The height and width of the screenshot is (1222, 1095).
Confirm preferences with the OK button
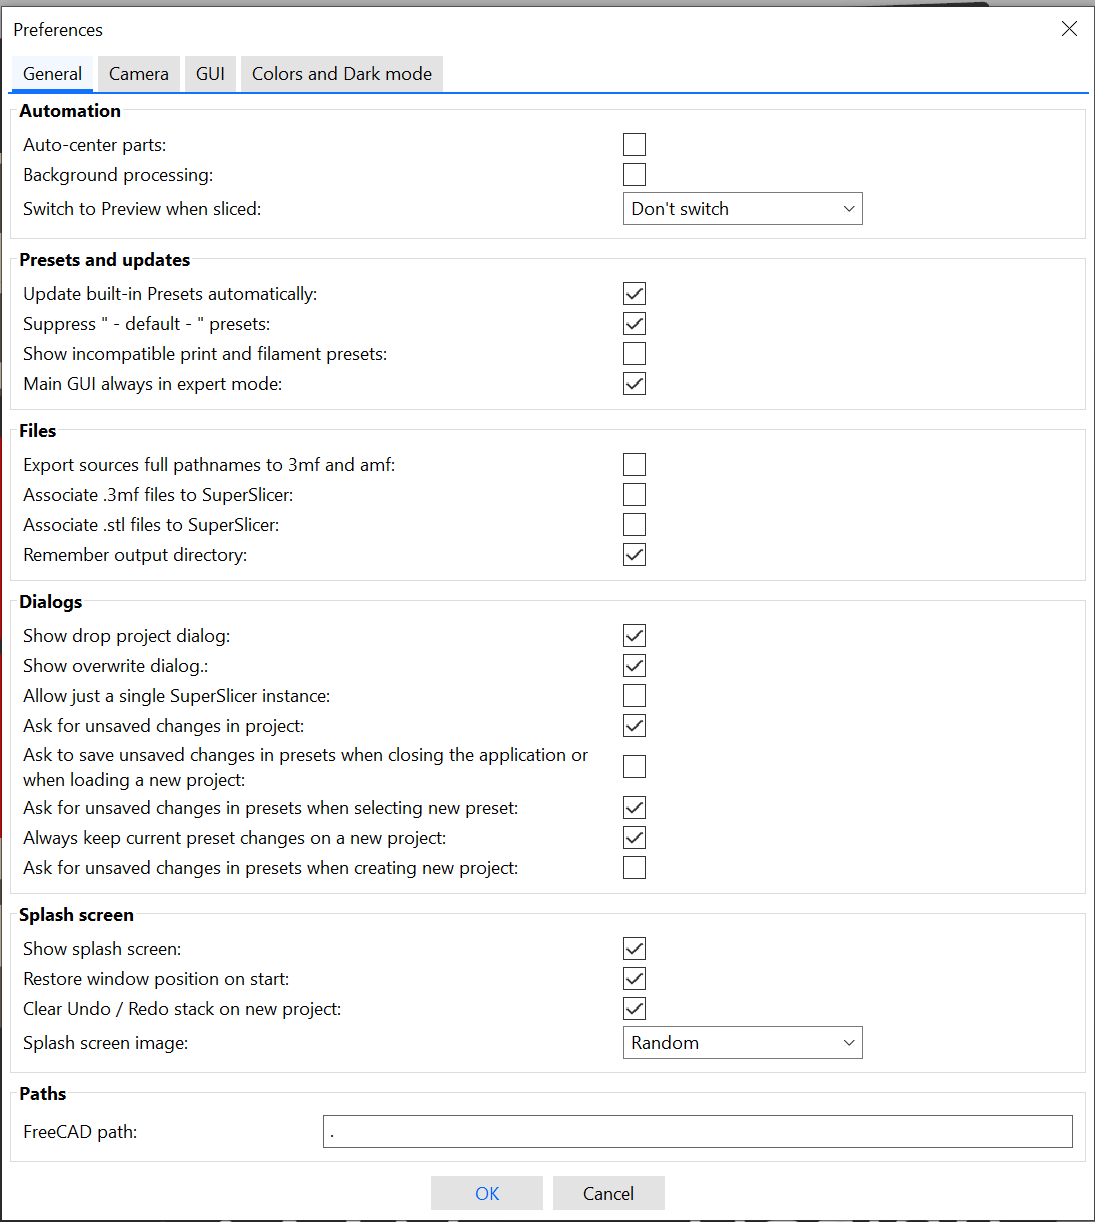(487, 1193)
